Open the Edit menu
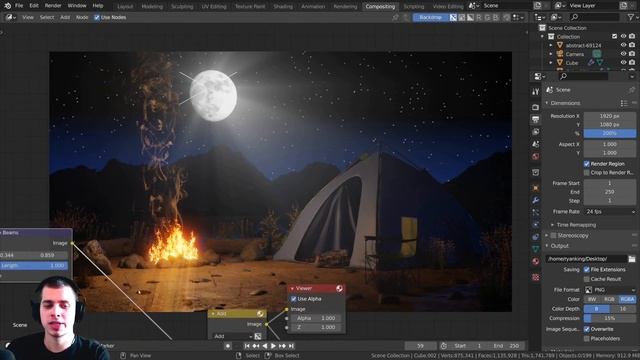This screenshot has height=360, width=640. point(34,6)
